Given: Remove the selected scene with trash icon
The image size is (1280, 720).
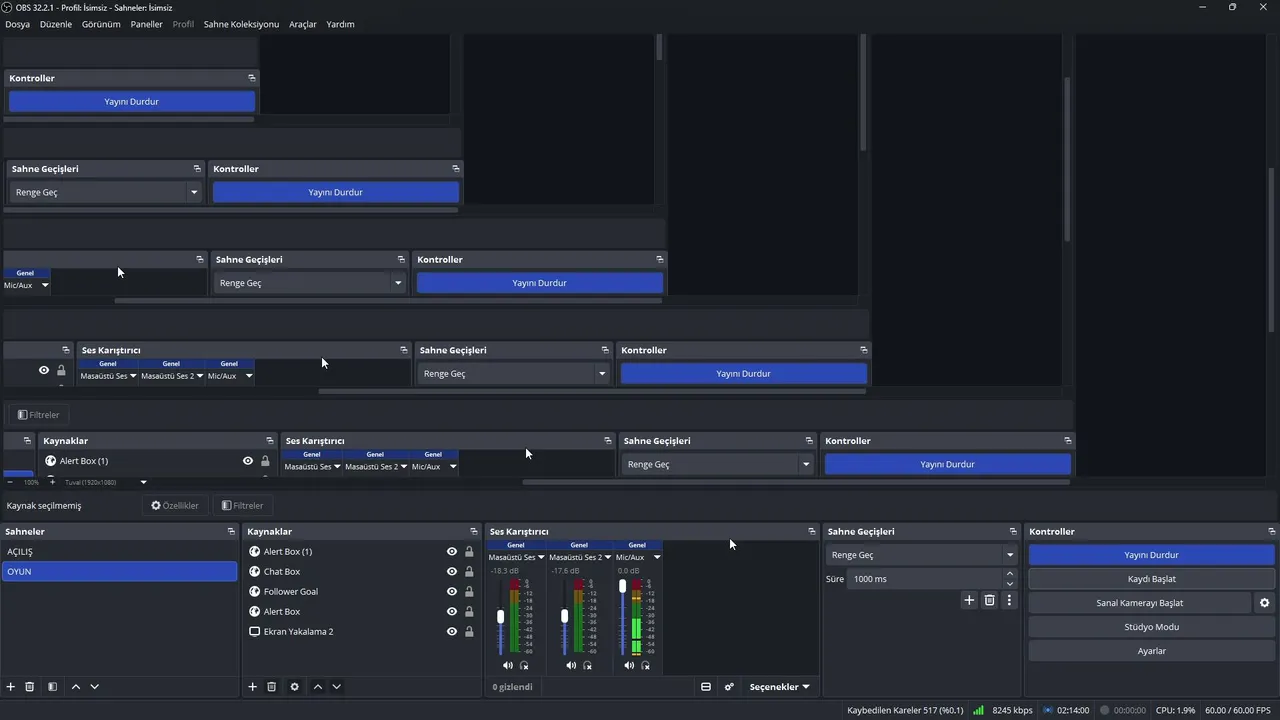Looking at the screenshot, I should [30, 687].
